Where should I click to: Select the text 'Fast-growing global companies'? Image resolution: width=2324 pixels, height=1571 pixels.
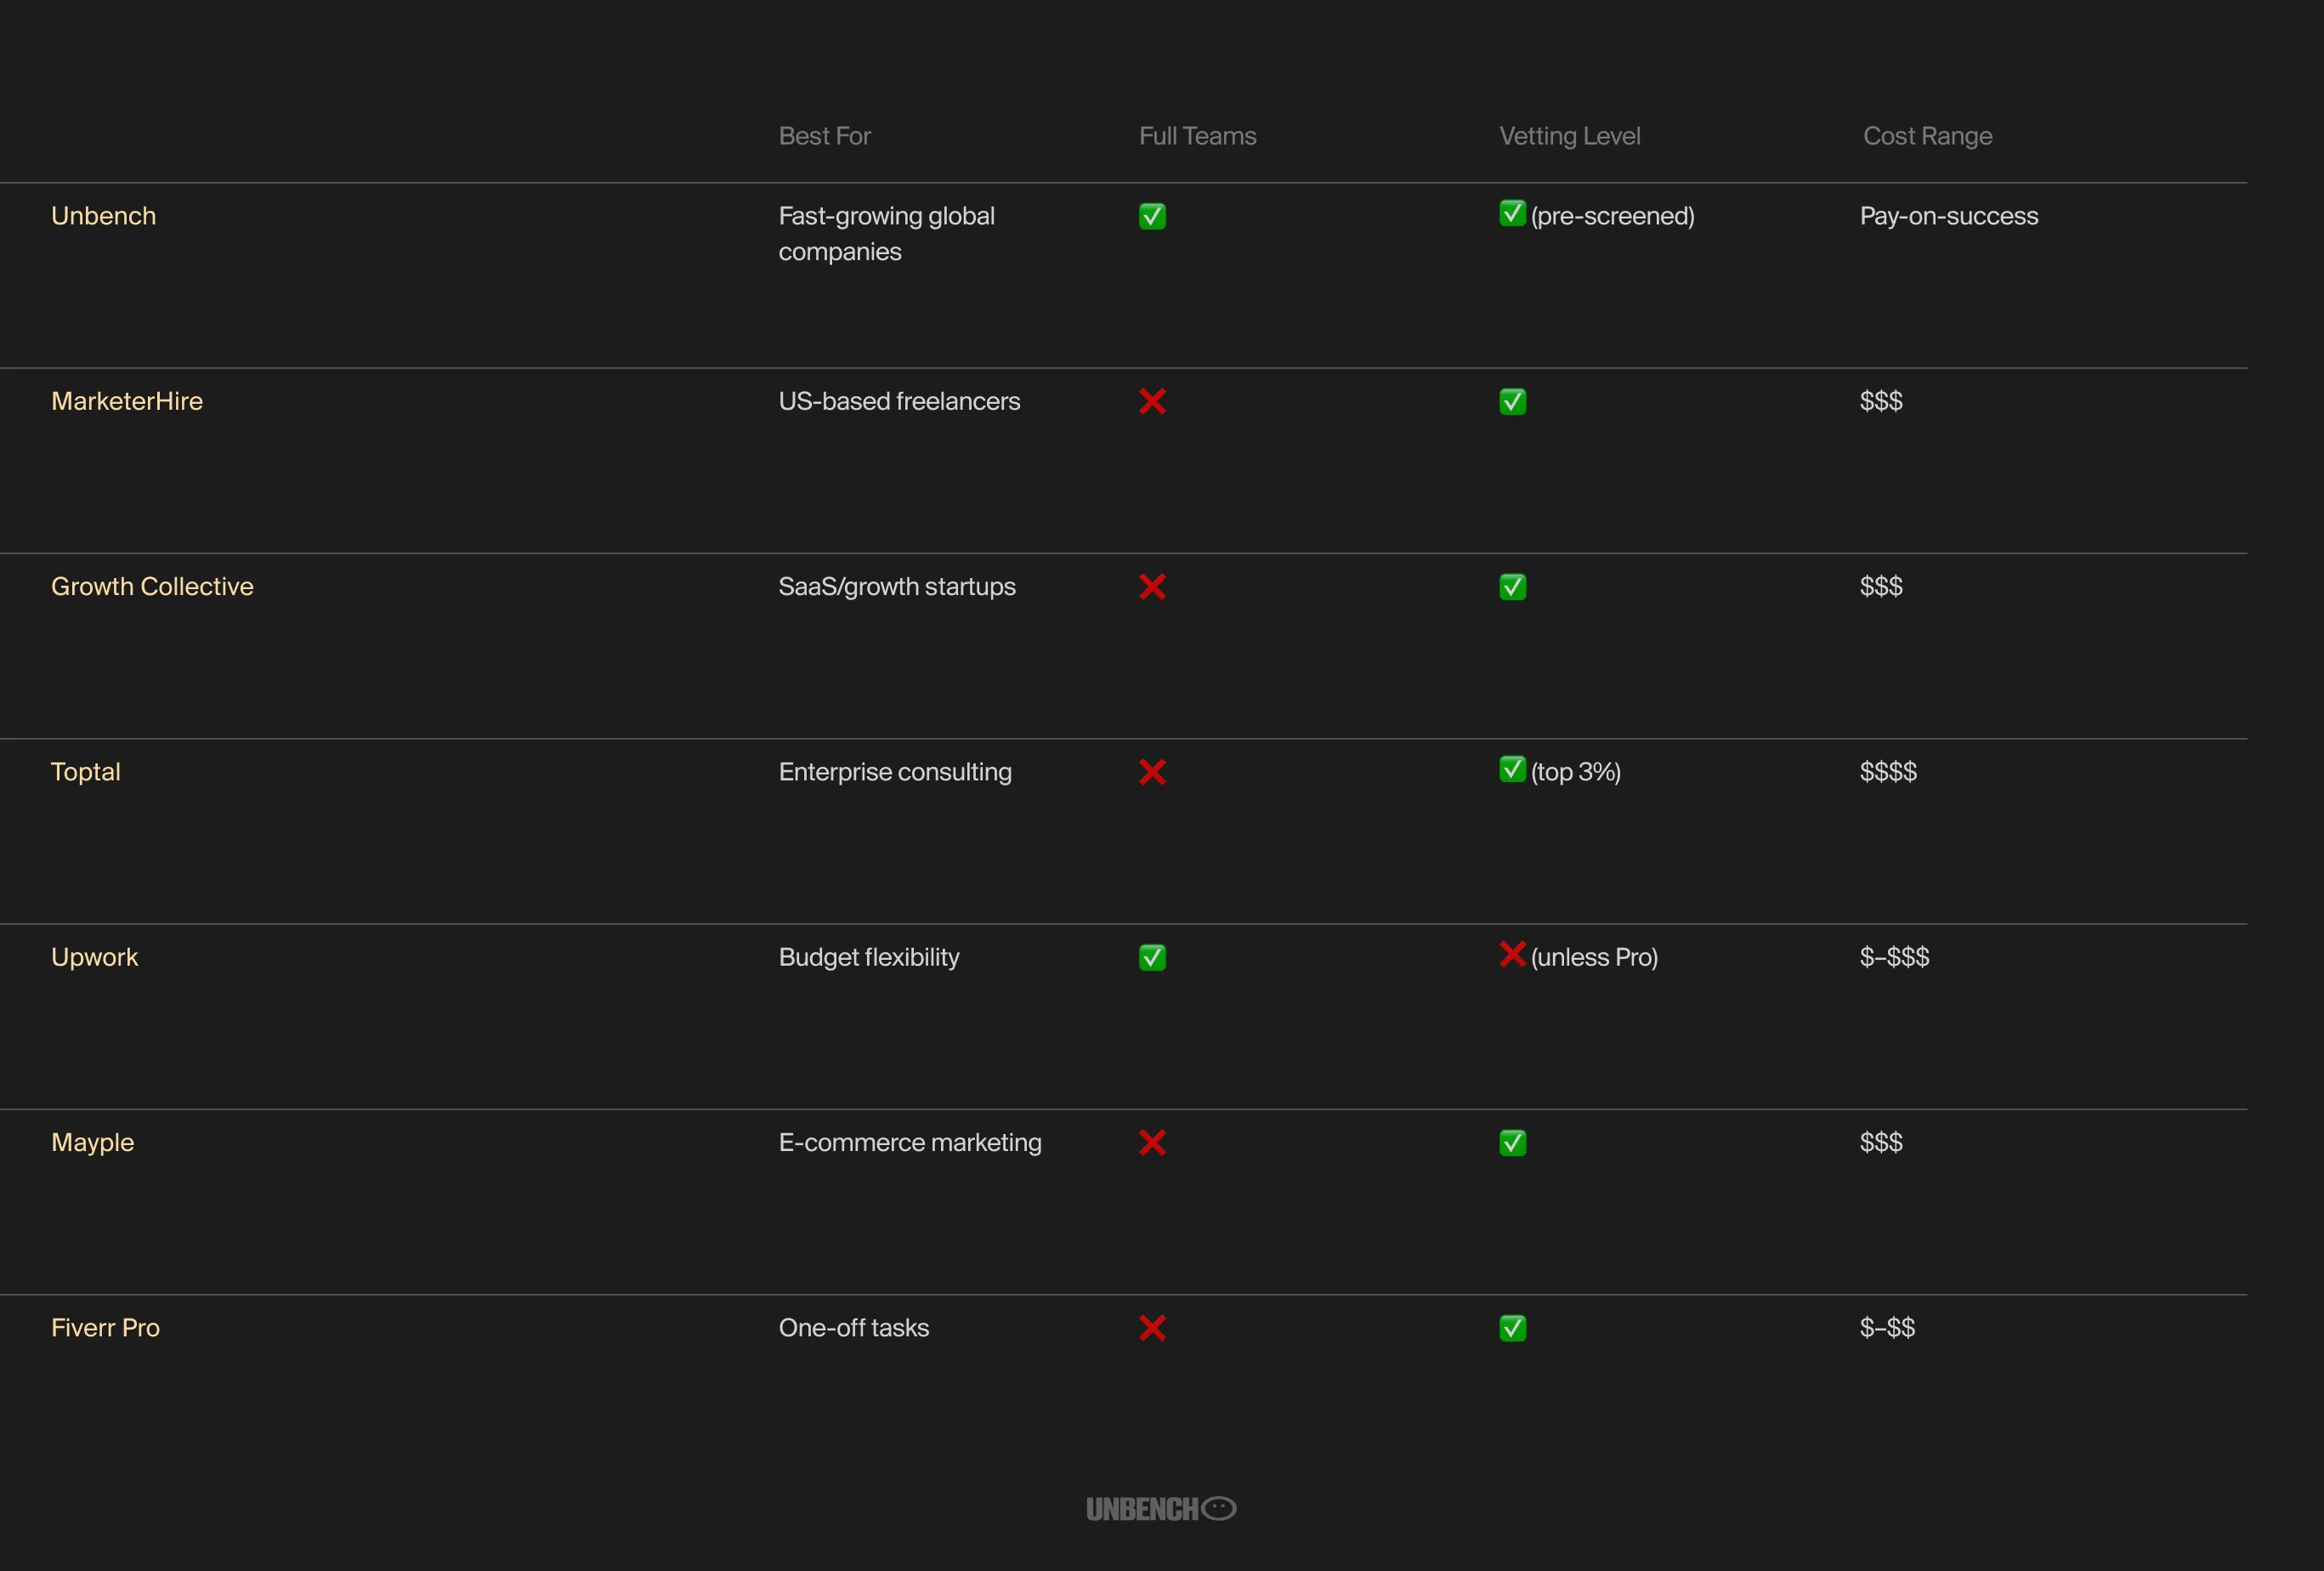tap(886, 234)
